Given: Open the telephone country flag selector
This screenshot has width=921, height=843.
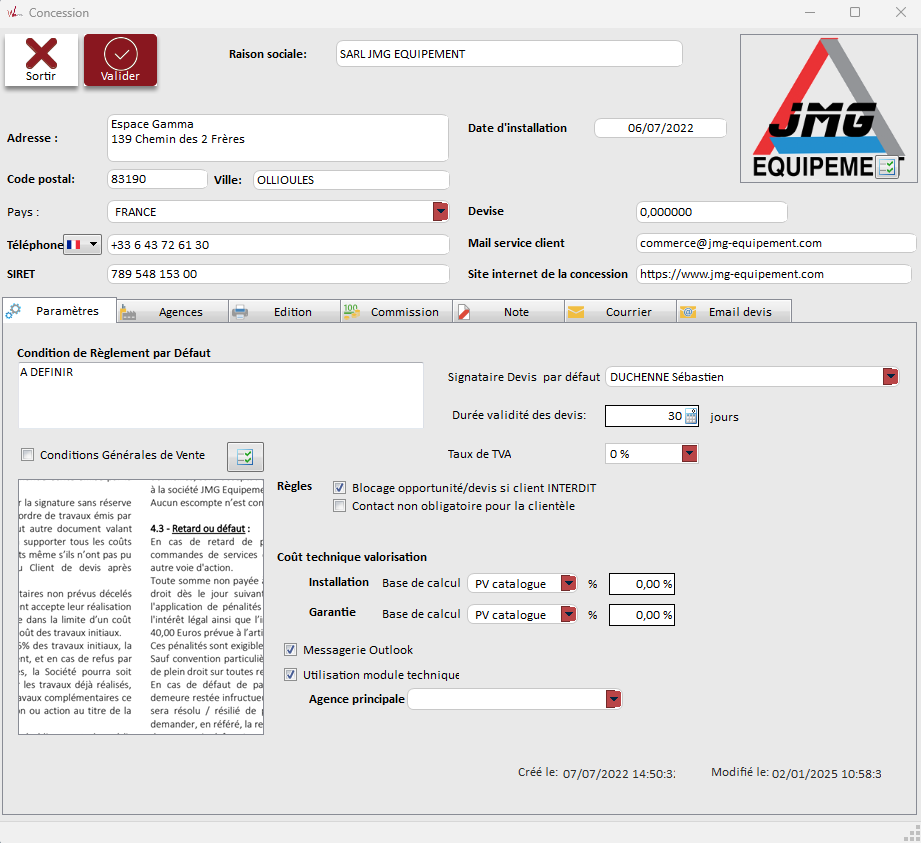Looking at the screenshot, I should 83,245.
